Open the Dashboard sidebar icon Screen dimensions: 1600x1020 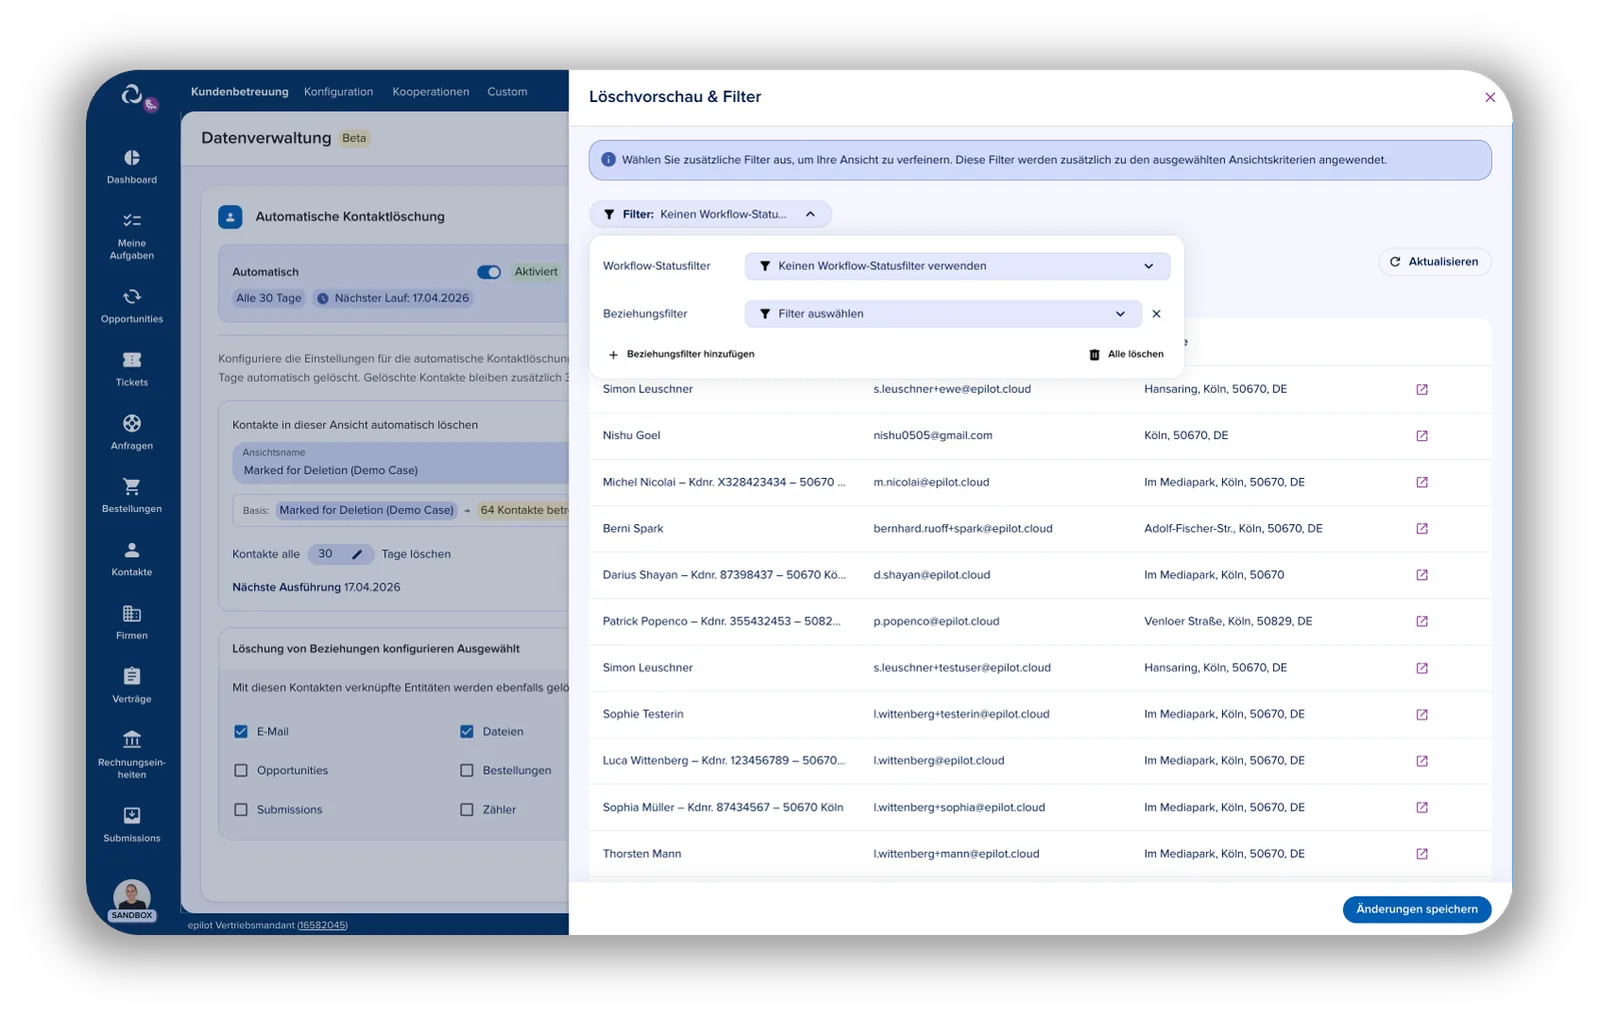pos(132,158)
